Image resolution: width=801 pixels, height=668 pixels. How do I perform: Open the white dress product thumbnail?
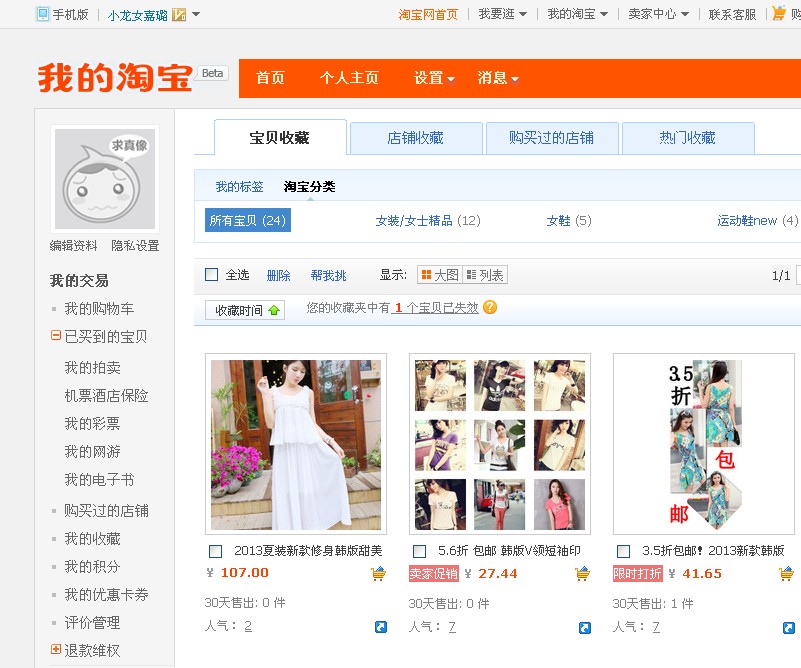pyautogui.click(x=295, y=440)
